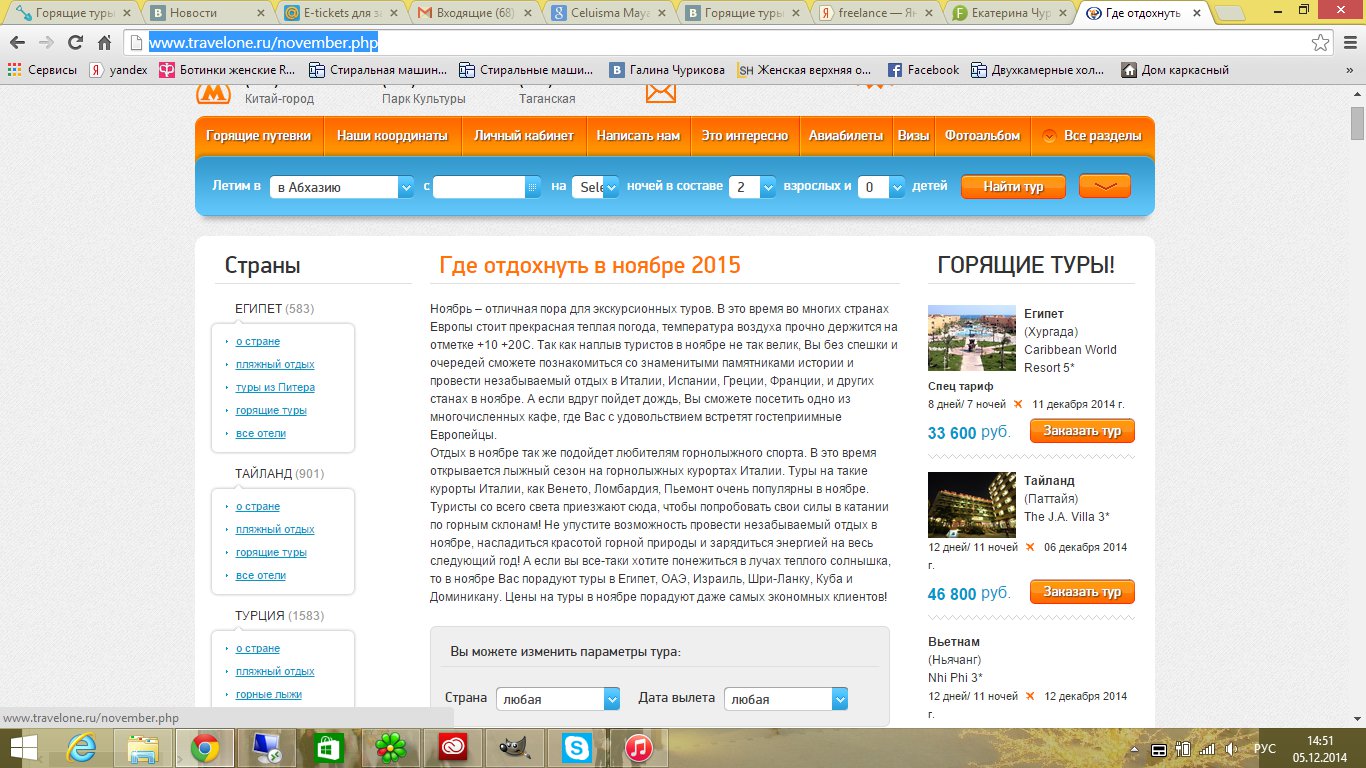This screenshot has width=1366, height=768.
Task: Switch to the 'Входящие (68)' Gmail tab
Action: coord(474,13)
